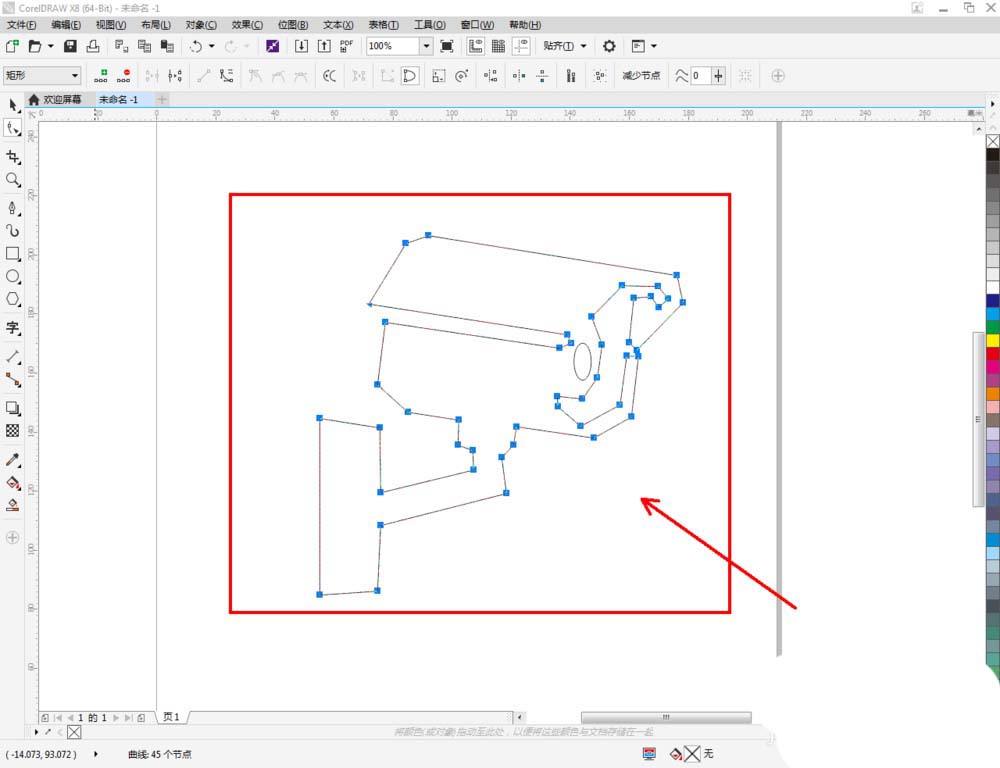1000x768 pixels.
Task: Click the New document icon
Action: click(x=12, y=46)
